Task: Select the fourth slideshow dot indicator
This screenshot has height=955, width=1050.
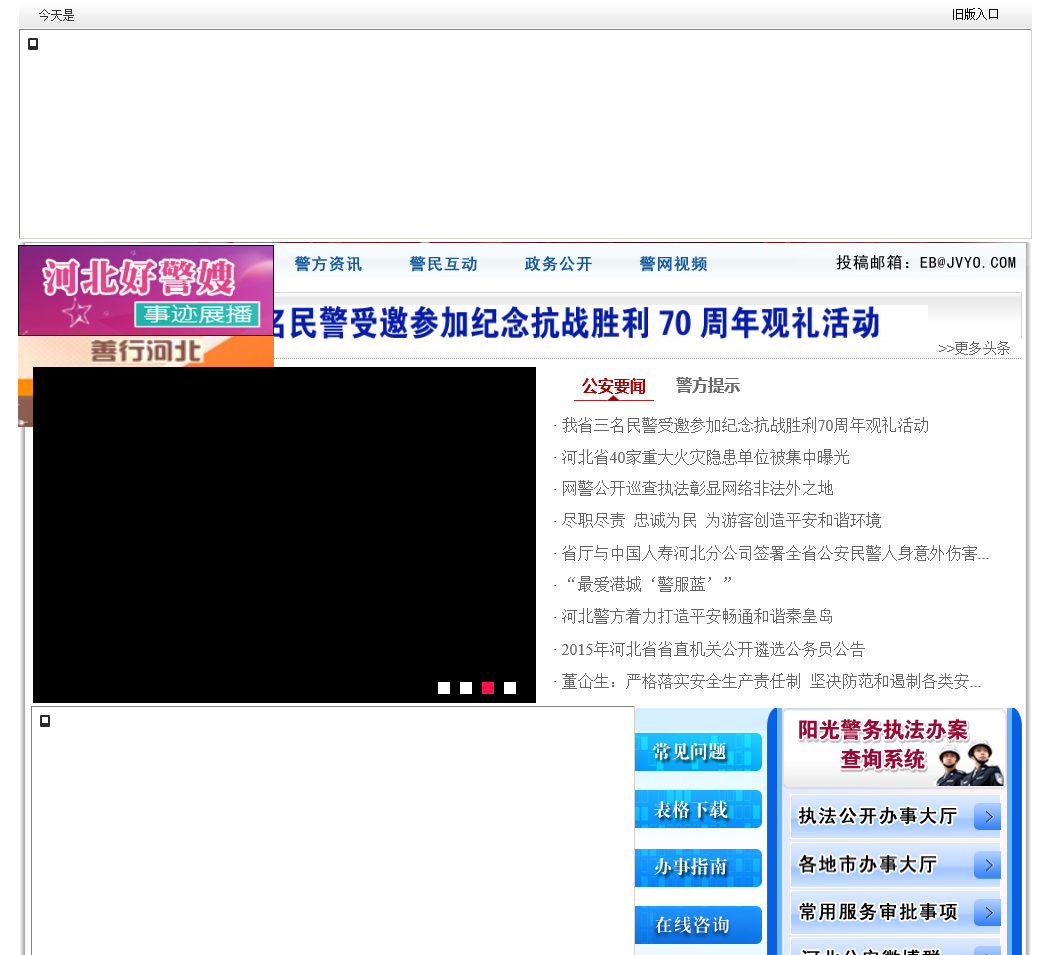Action: coord(510,688)
